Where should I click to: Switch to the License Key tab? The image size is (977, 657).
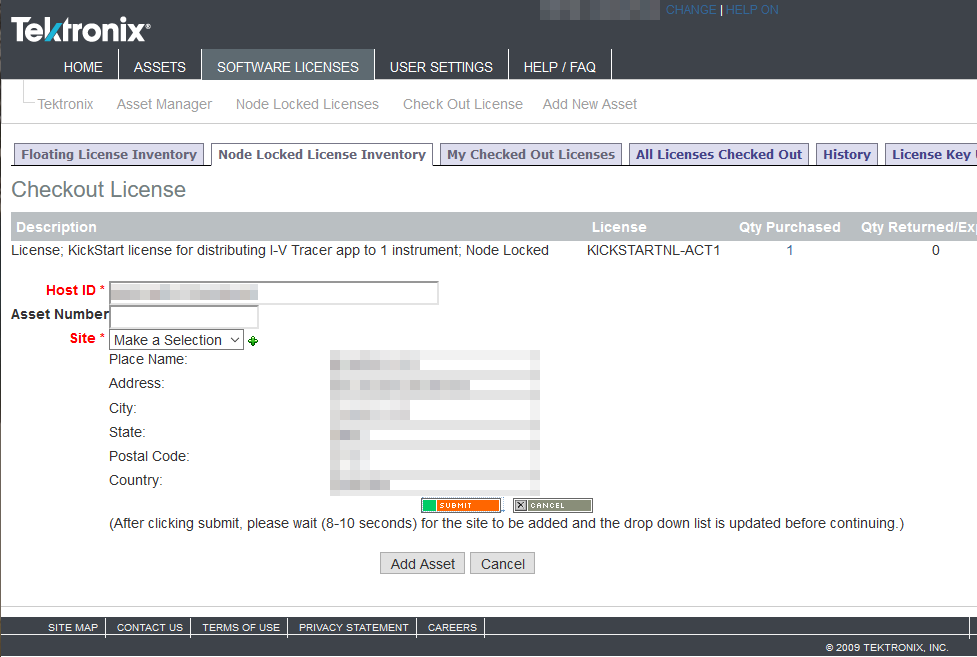point(931,155)
